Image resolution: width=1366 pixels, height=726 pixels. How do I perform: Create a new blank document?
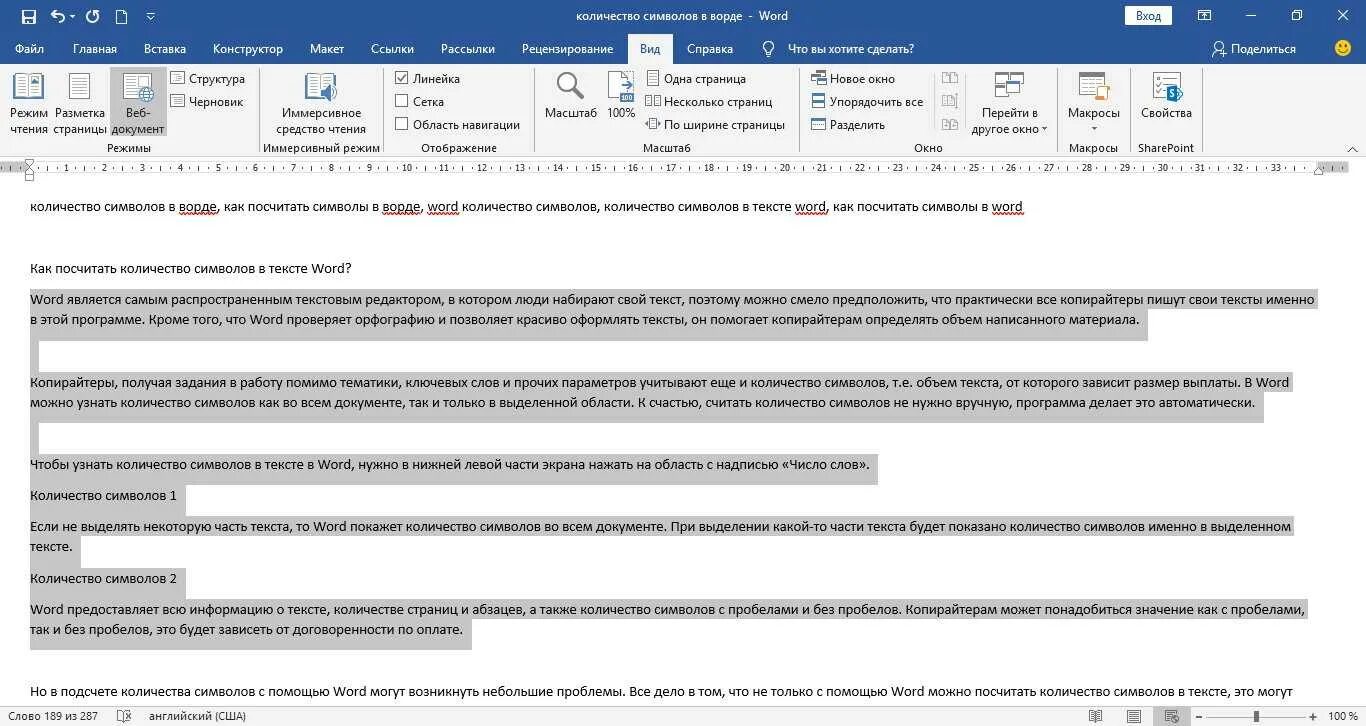click(121, 16)
